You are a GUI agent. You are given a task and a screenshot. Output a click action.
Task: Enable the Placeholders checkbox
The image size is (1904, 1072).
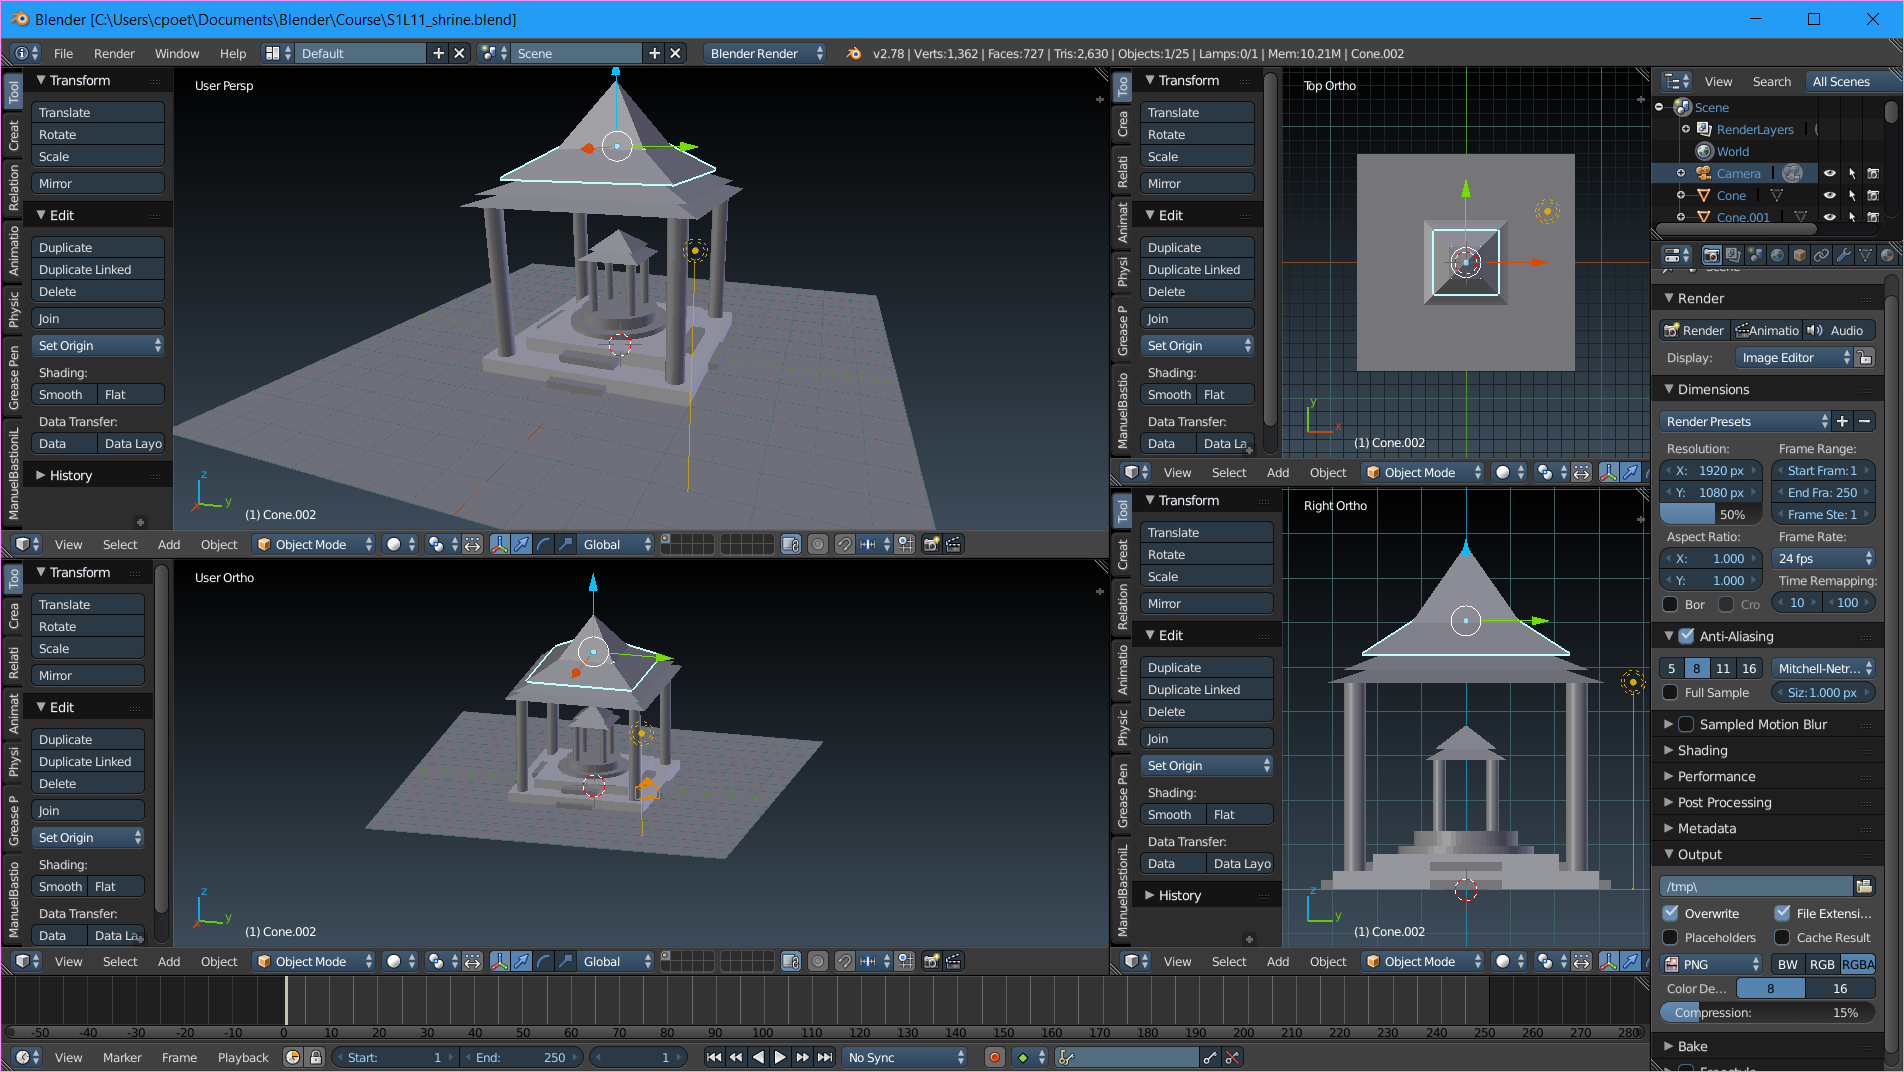pos(1670,937)
